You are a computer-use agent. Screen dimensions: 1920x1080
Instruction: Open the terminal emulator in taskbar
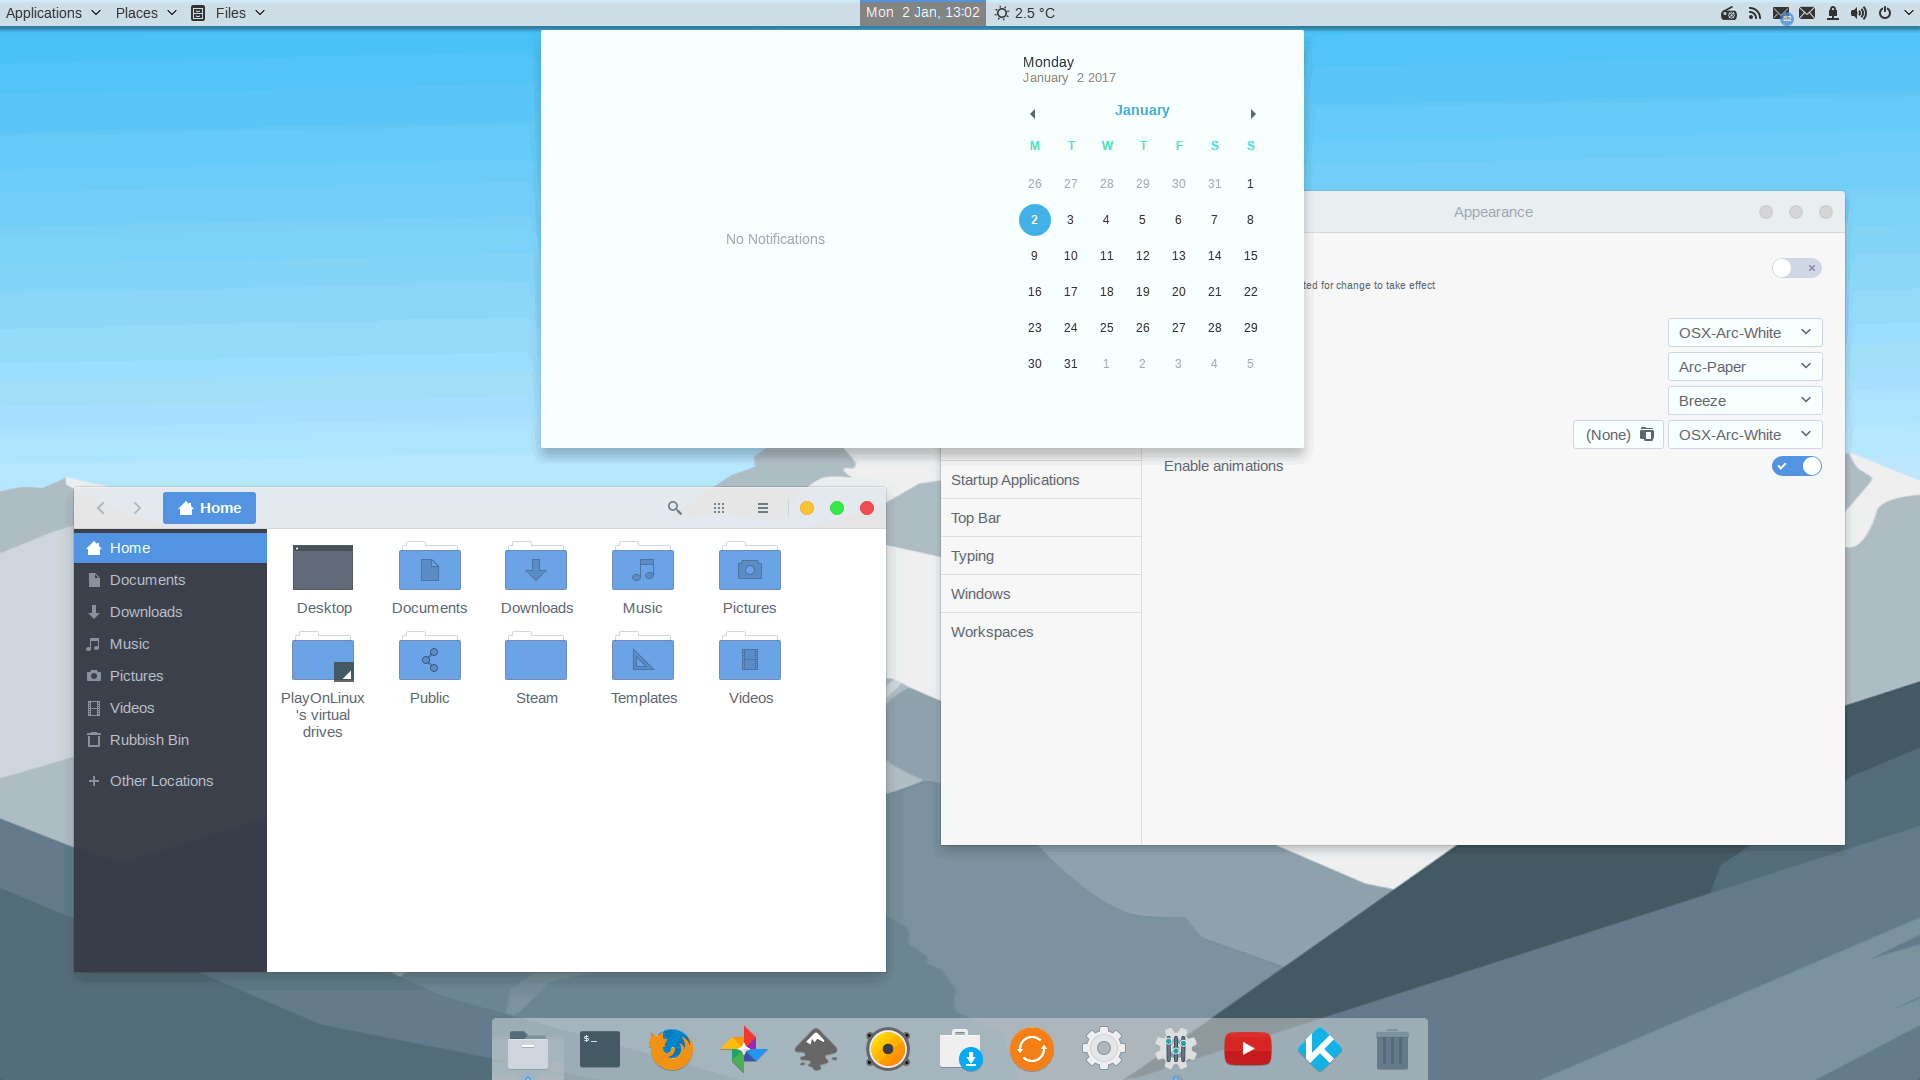click(x=599, y=1050)
